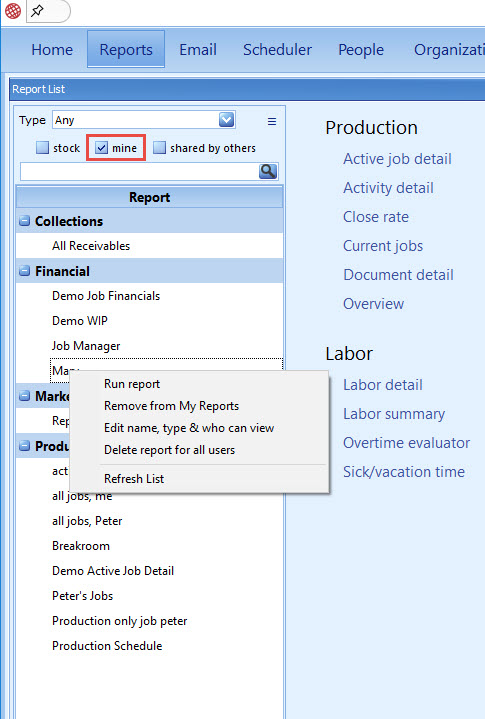
Task: Open the Type dropdown arrow
Action: [x=226, y=120]
